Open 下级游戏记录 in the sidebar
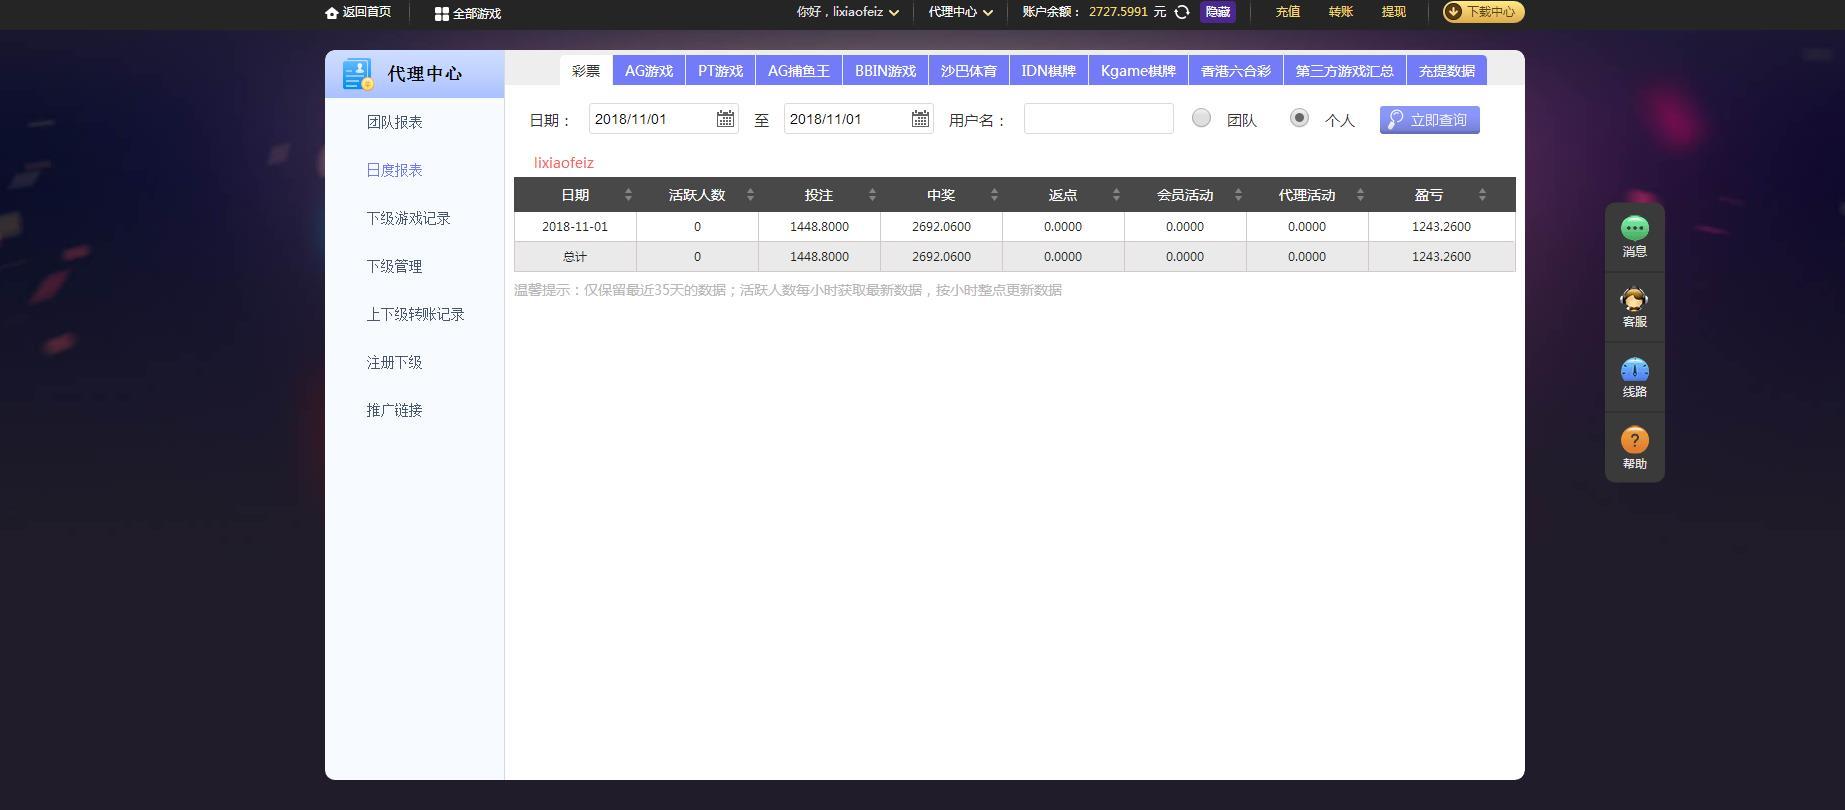This screenshot has height=810, width=1845. click(409, 218)
